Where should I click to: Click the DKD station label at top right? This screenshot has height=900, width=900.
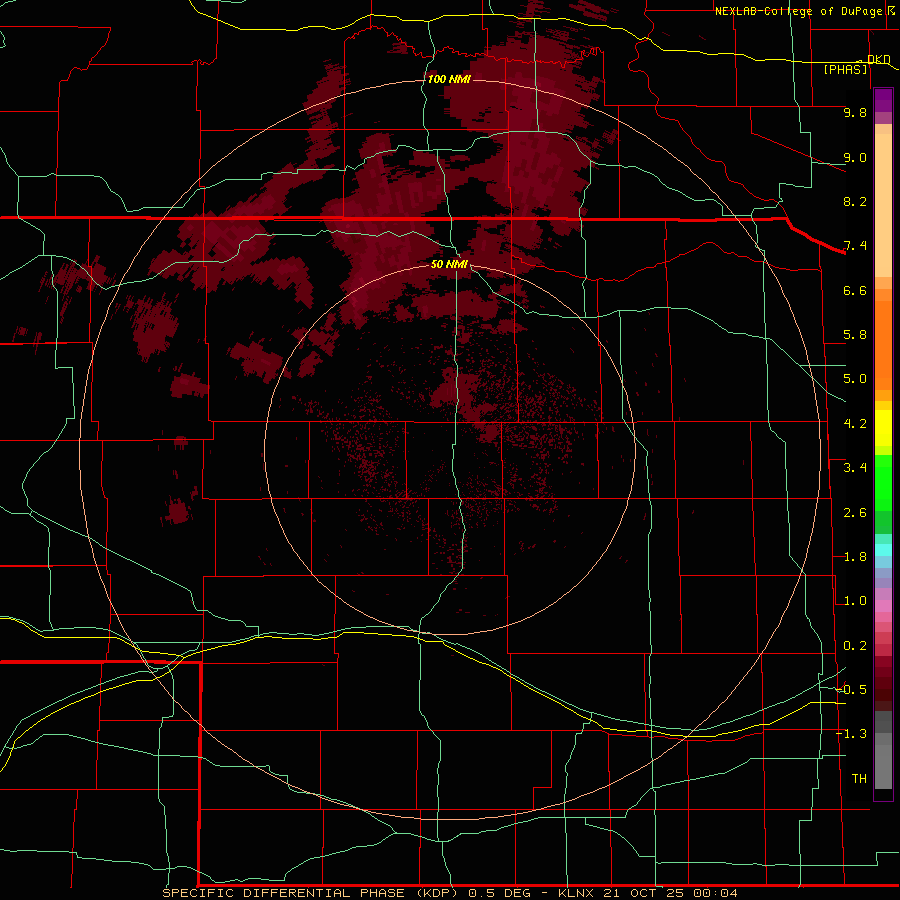point(879,59)
